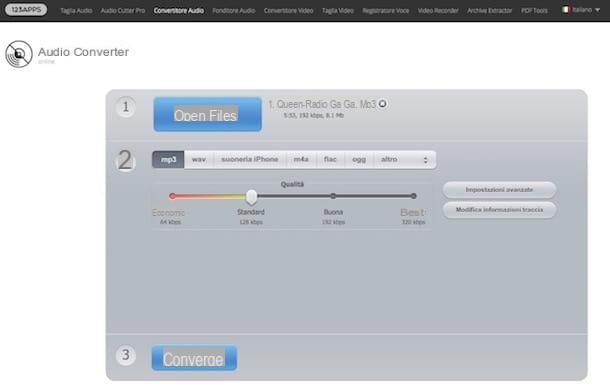The image size is (610, 390).
Task: Open PDF Tools
Action: (534, 11)
